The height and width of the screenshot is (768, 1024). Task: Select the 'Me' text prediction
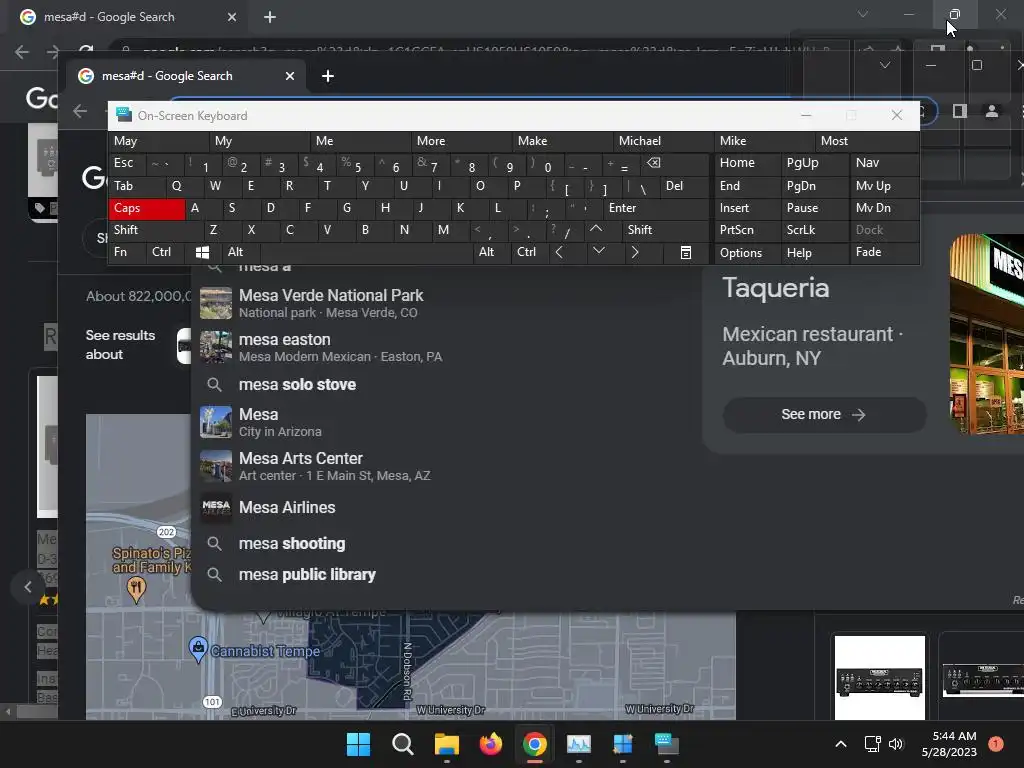click(361, 141)
